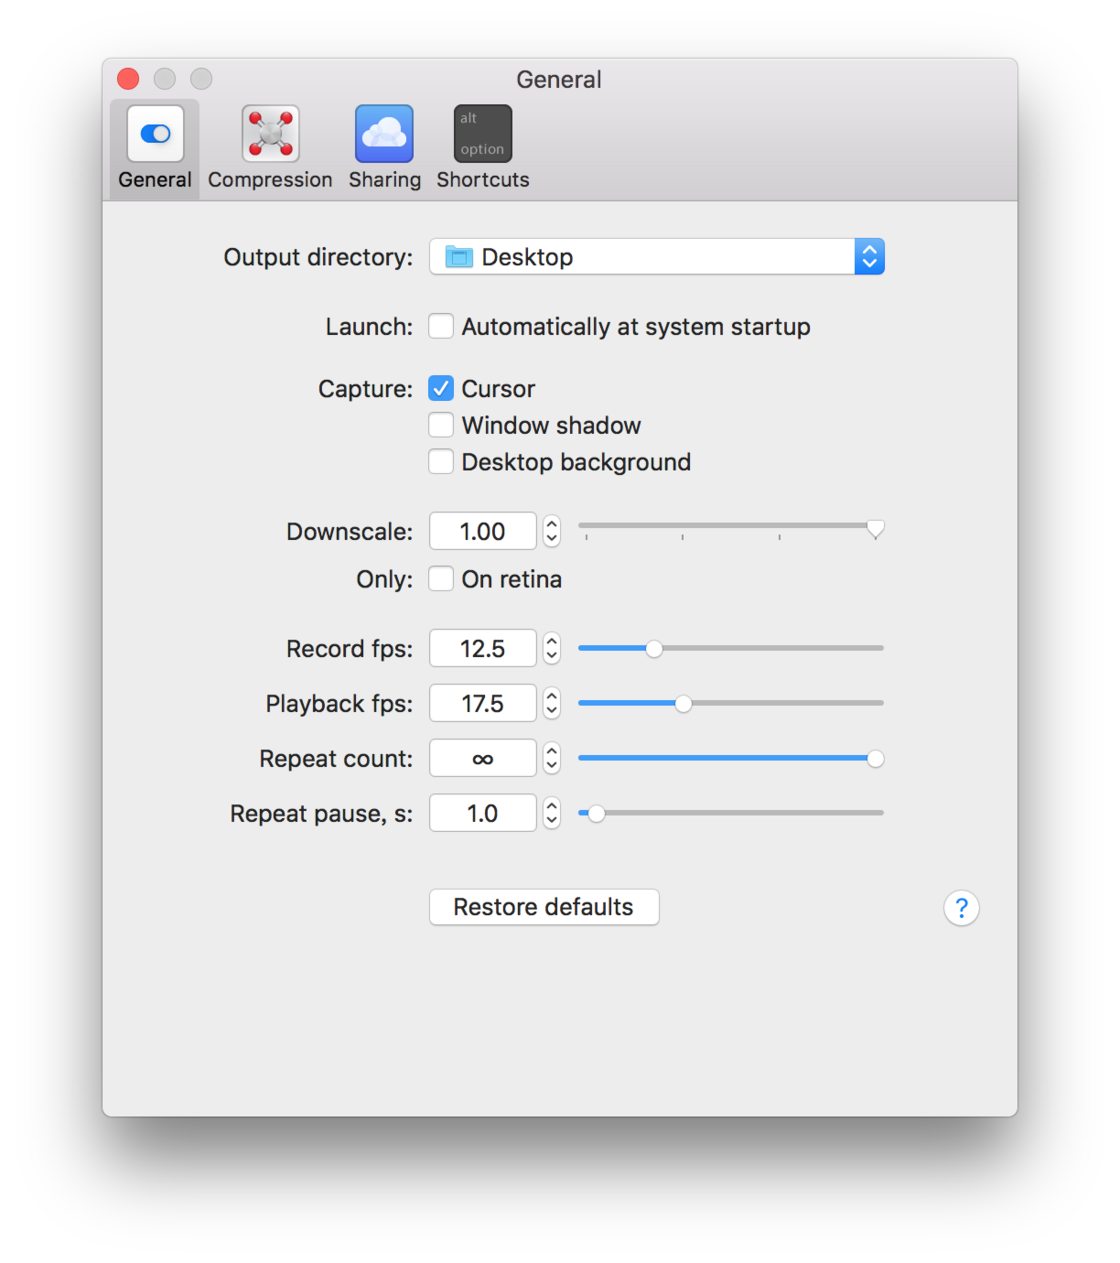Open the Compression preferences icon
The width and height of the screenshot is (1120, 1263).
pyautogui.click(x=270, y=134)
